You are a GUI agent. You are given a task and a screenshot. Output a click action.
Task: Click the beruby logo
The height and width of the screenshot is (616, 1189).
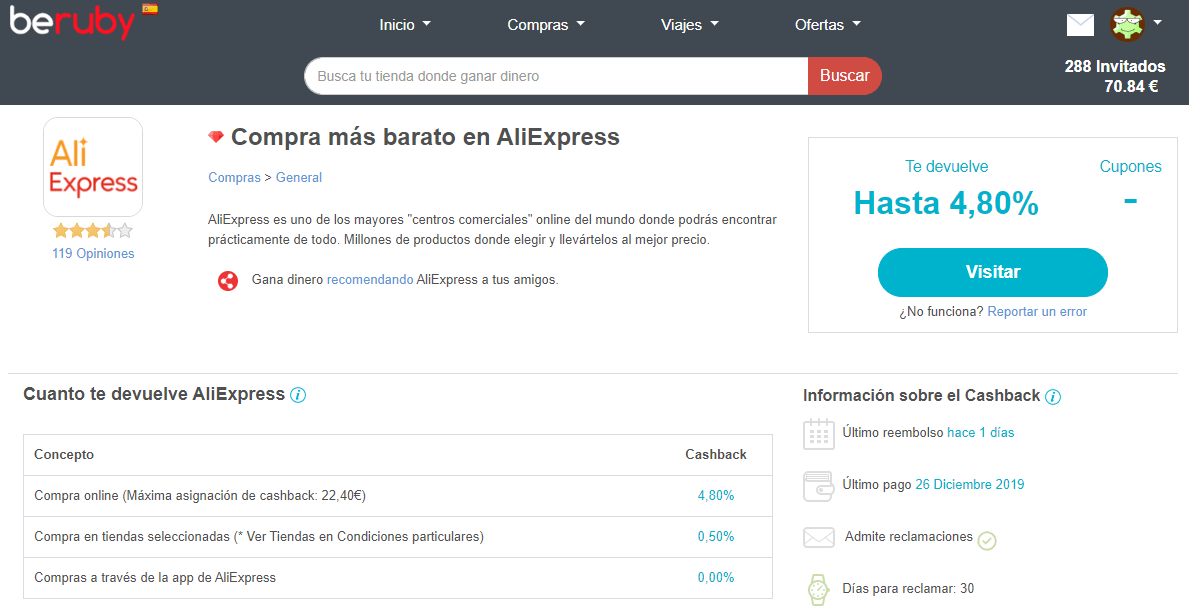(x=72, y=22)
